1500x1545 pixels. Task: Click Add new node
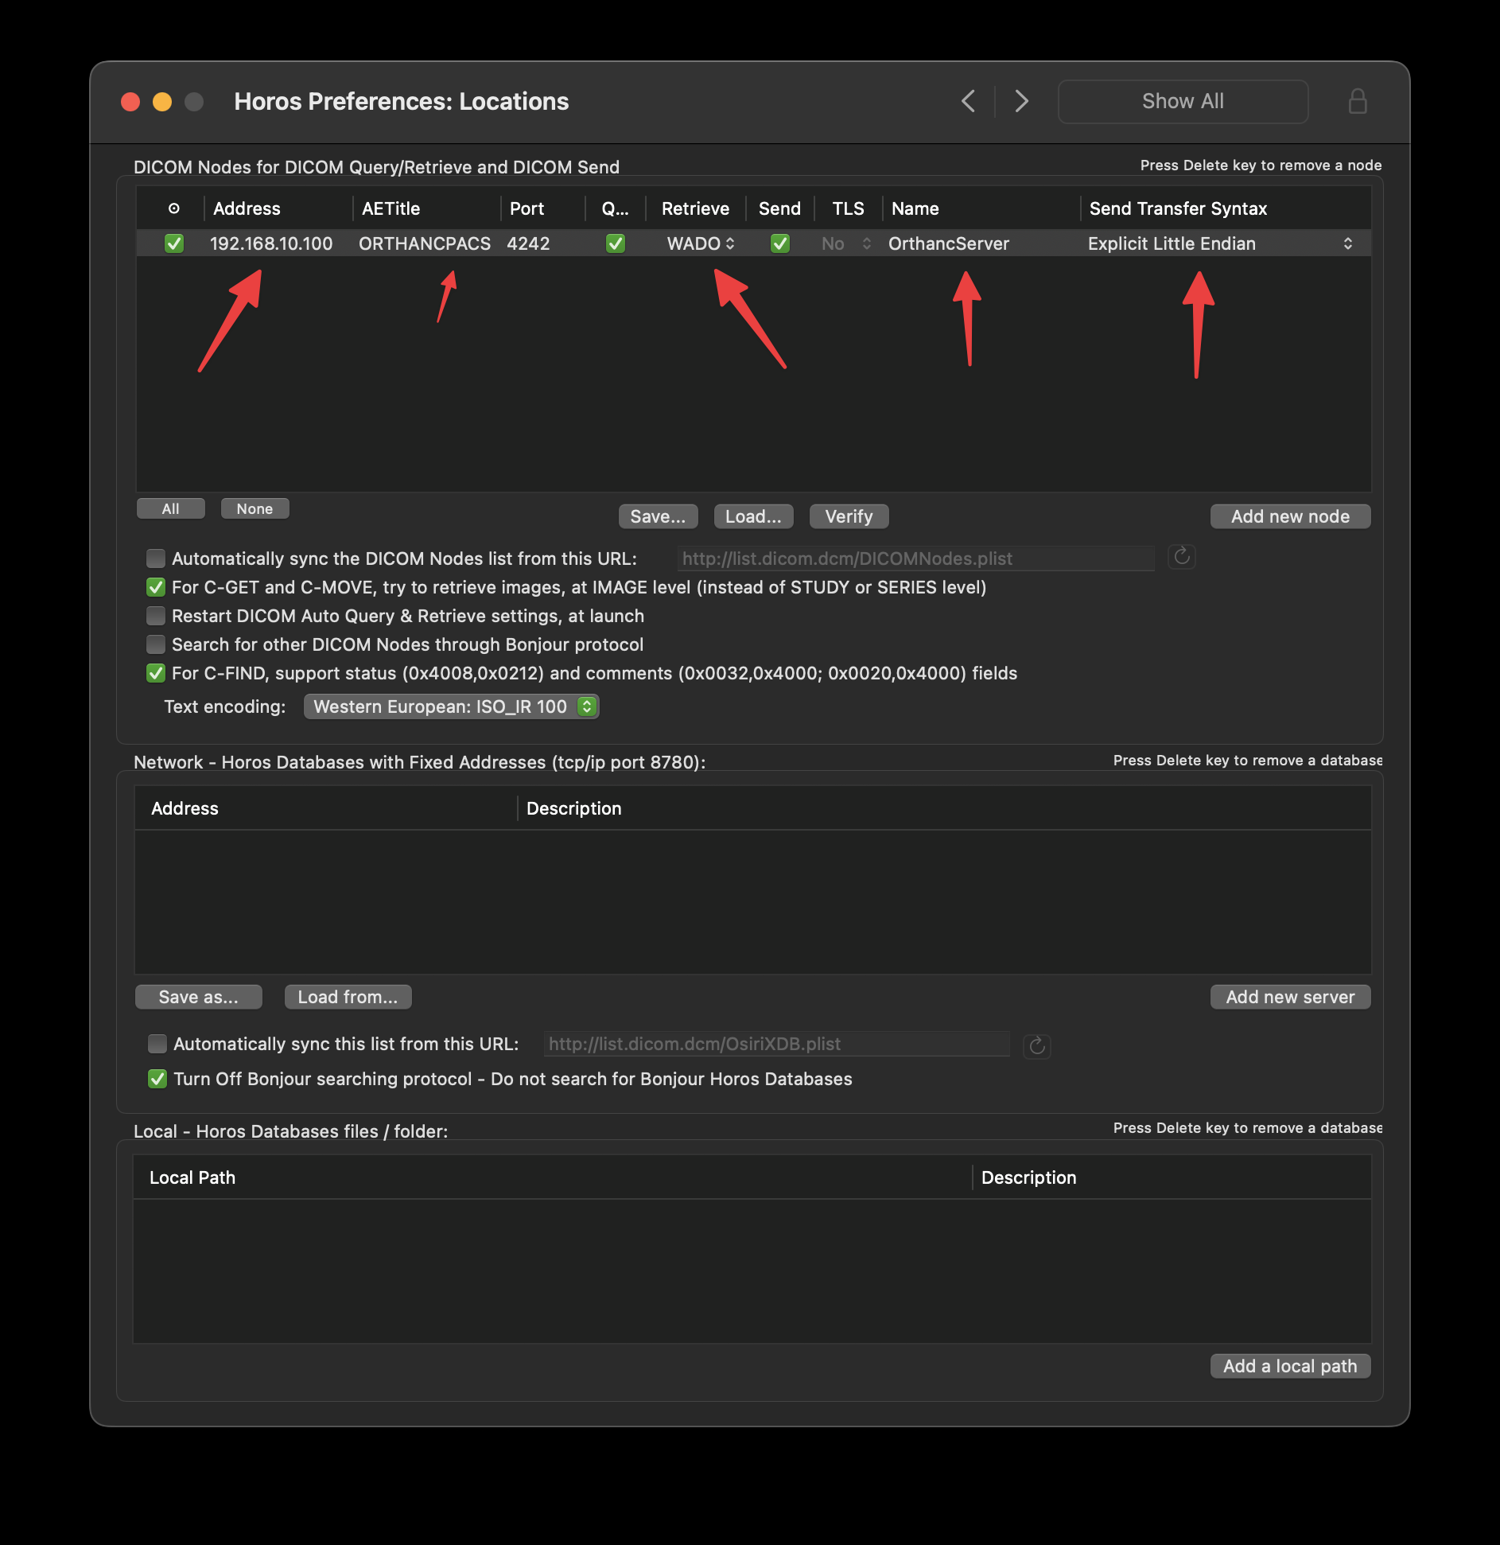(1290, 516)
